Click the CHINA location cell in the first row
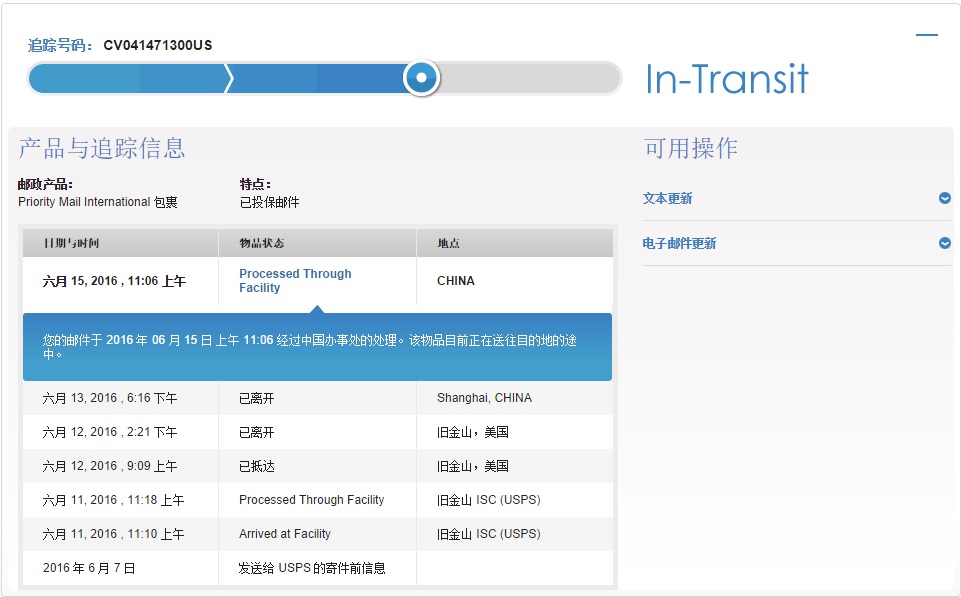Screen dimensions: 961x597 455,281
